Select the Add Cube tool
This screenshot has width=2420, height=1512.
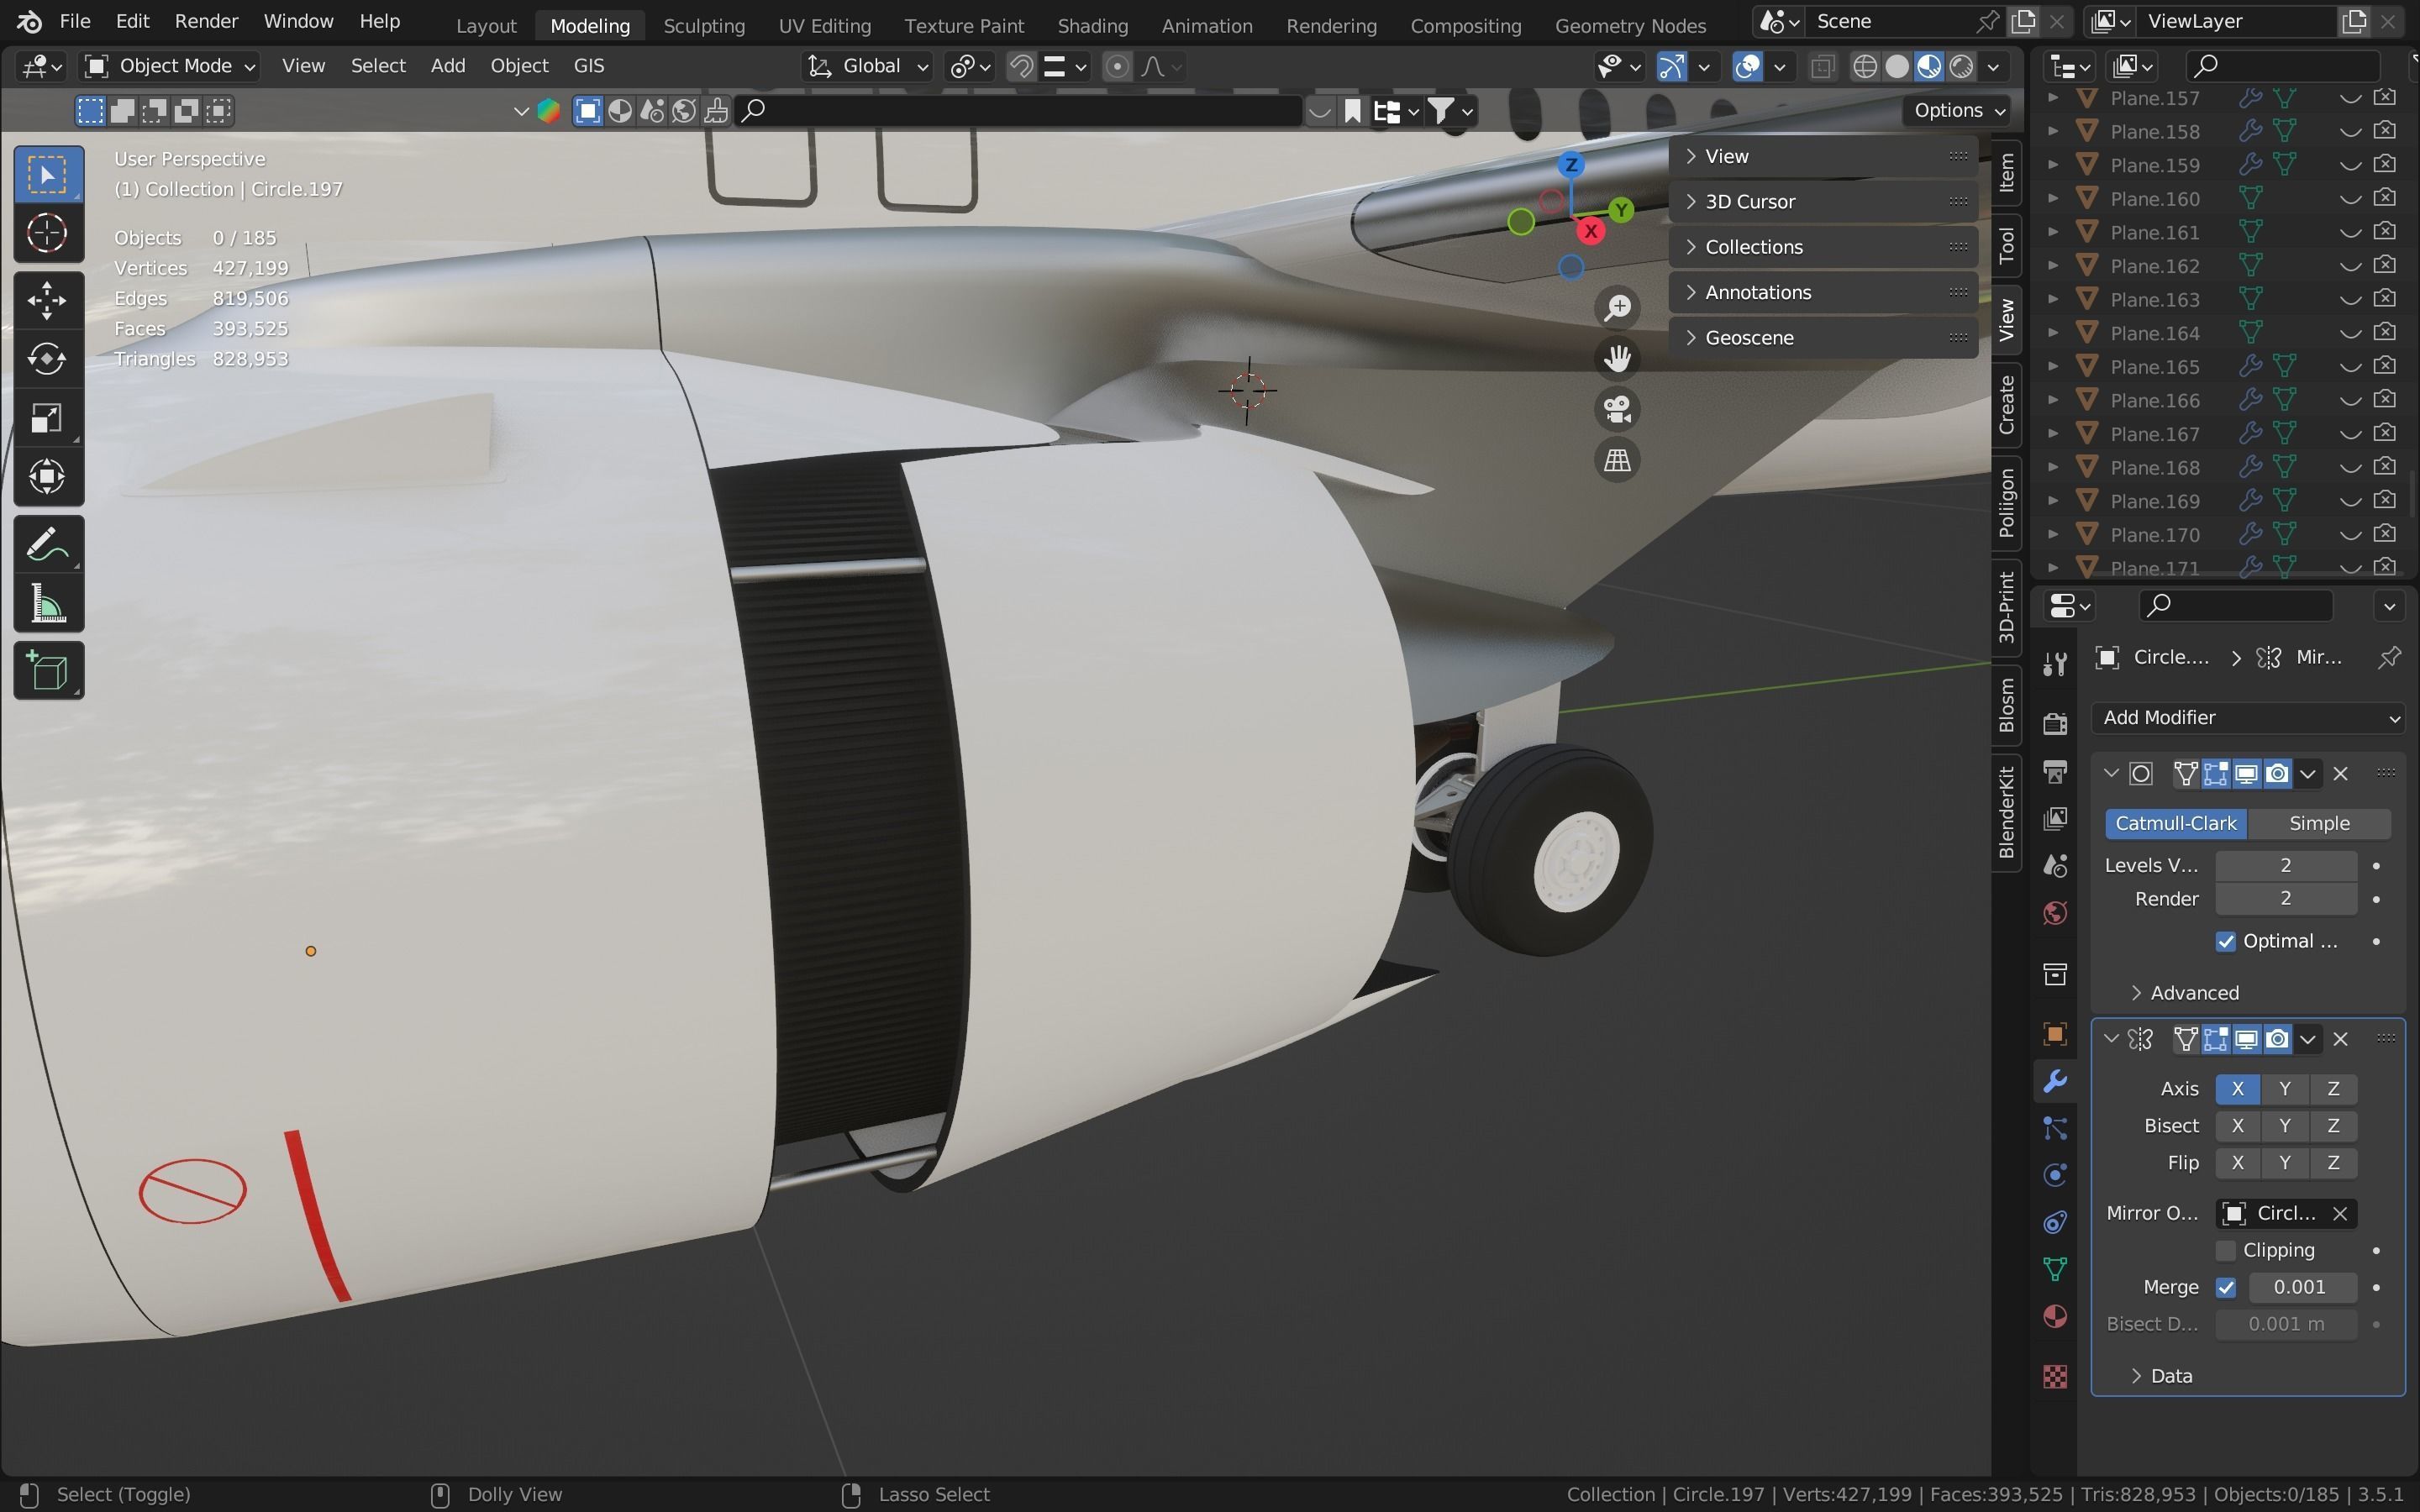pos(48,671)
